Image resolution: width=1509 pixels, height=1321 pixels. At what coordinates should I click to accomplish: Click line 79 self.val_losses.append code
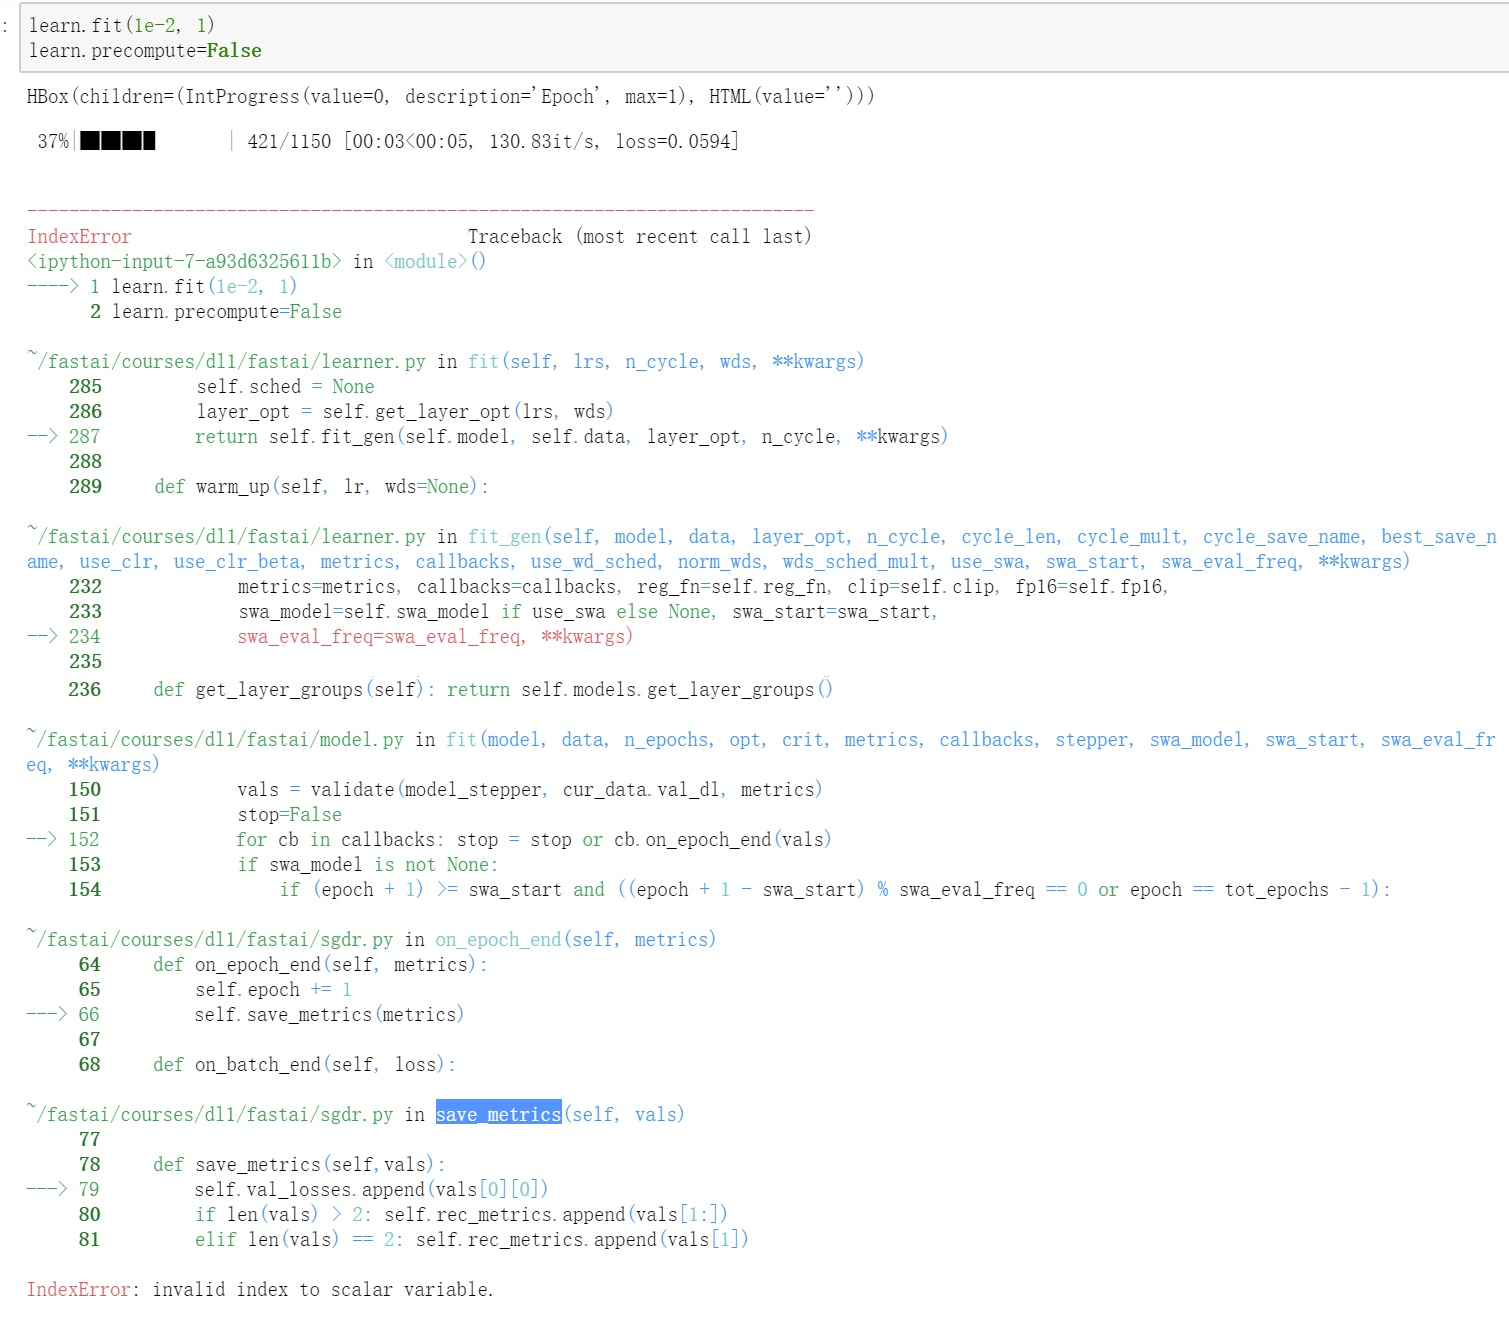(370, 1190)
